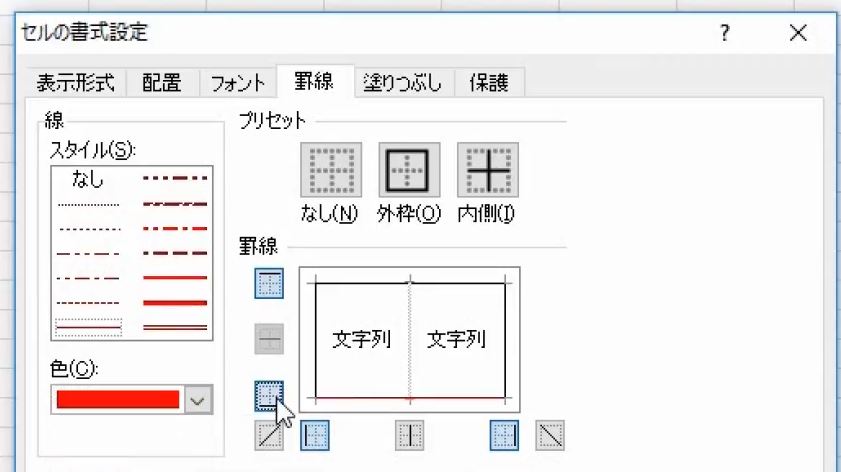
Task: Toggle the diagonal down border button
Action: point(550,436)
